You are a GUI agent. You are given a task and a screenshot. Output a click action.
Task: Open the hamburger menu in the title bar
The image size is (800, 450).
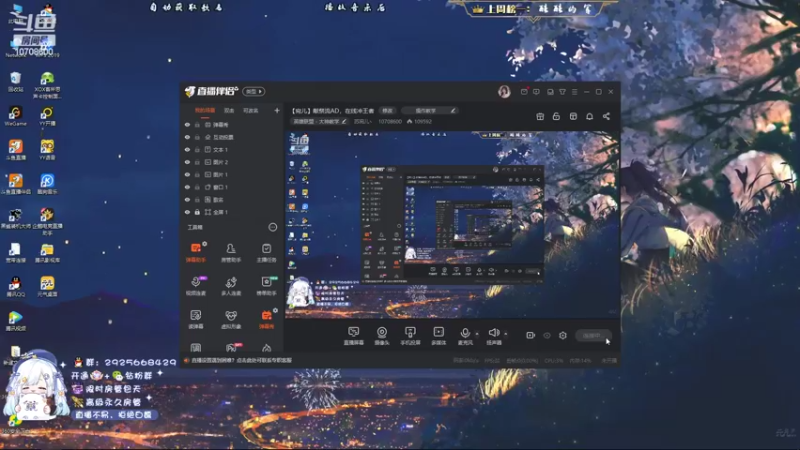[574, 92]
